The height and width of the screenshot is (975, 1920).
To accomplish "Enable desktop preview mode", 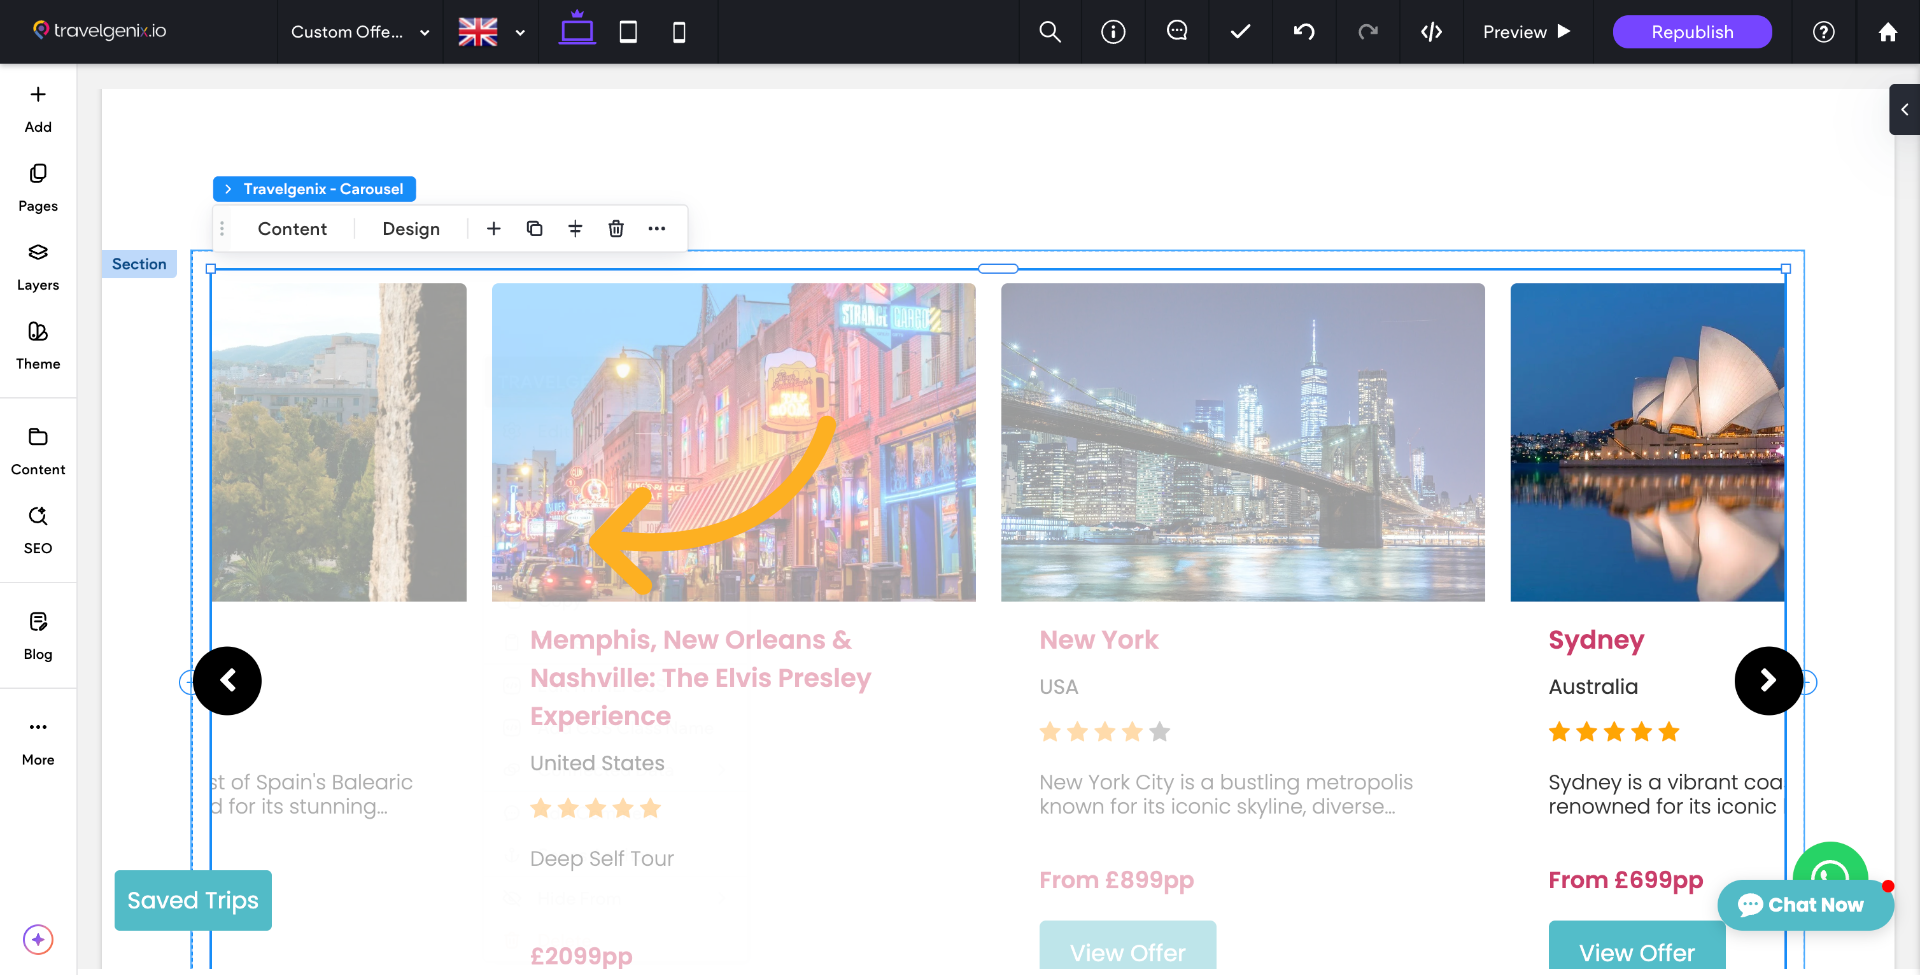I will (x=576, y=31).
